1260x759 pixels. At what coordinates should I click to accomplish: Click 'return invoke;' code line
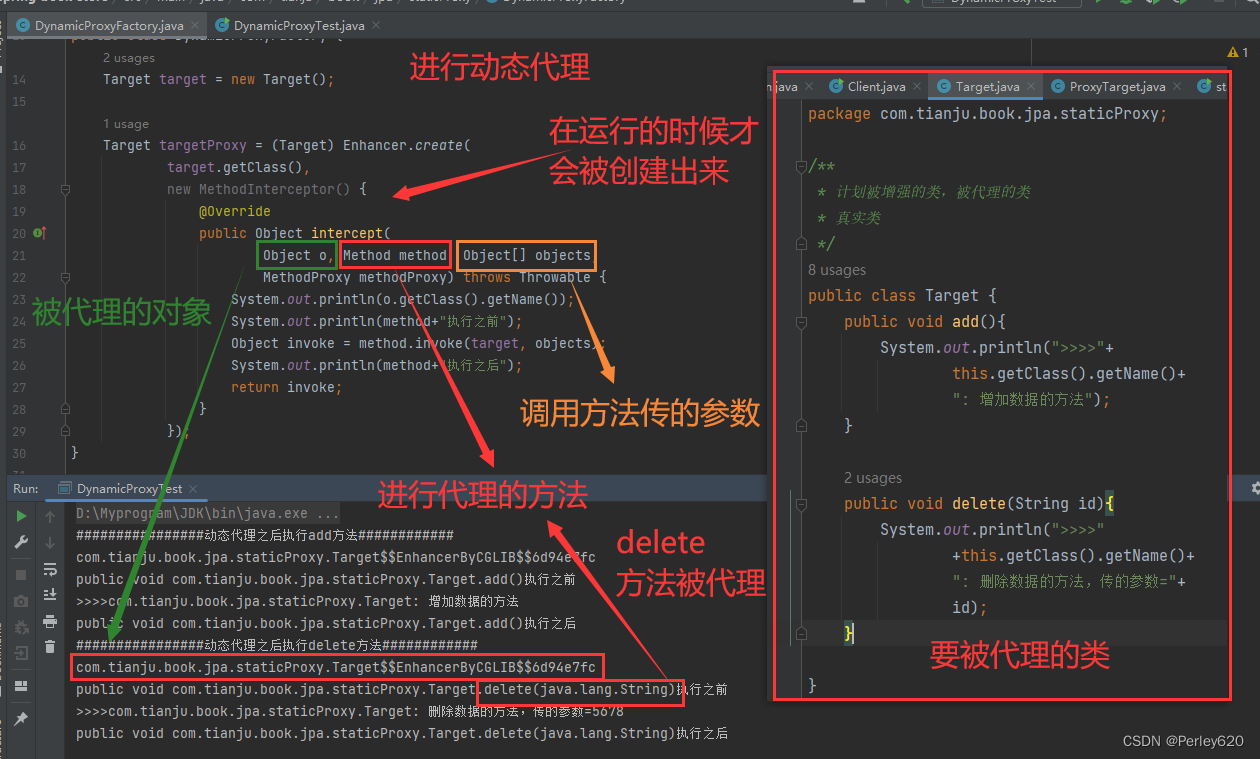[x=286, y=387]
